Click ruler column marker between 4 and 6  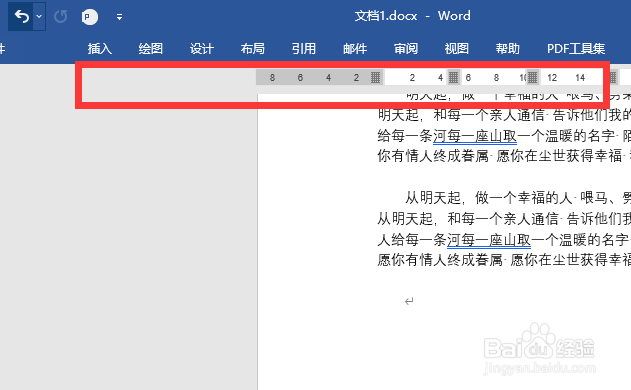tap(454, 77)
